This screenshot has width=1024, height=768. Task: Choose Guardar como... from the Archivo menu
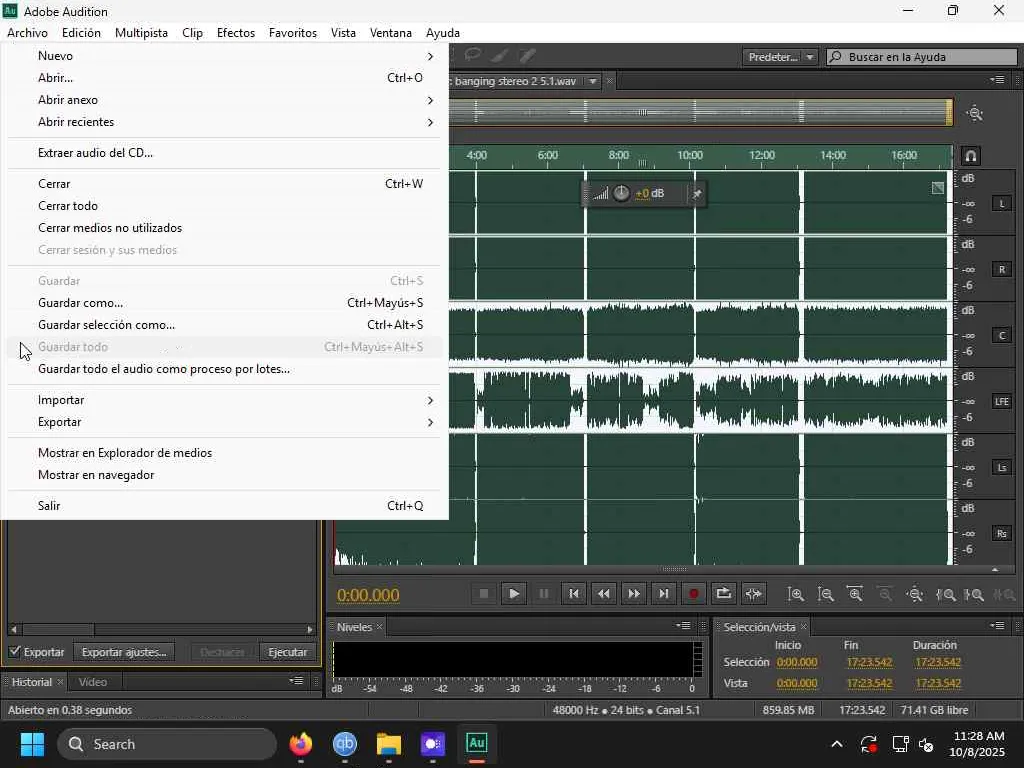(x=80, y=303)
